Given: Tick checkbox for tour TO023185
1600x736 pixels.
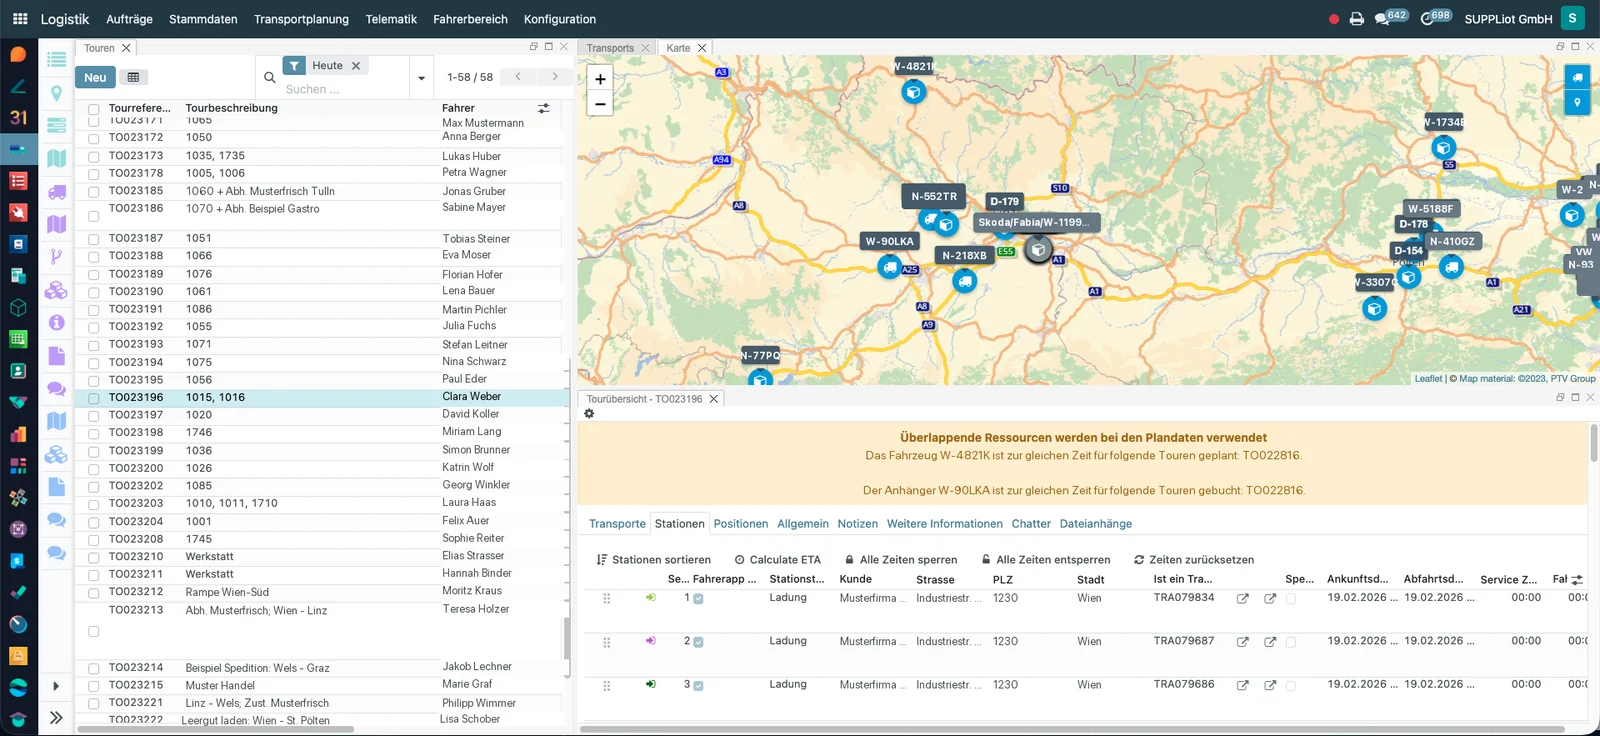Looking at the screenshot, I should coord(93,192).
